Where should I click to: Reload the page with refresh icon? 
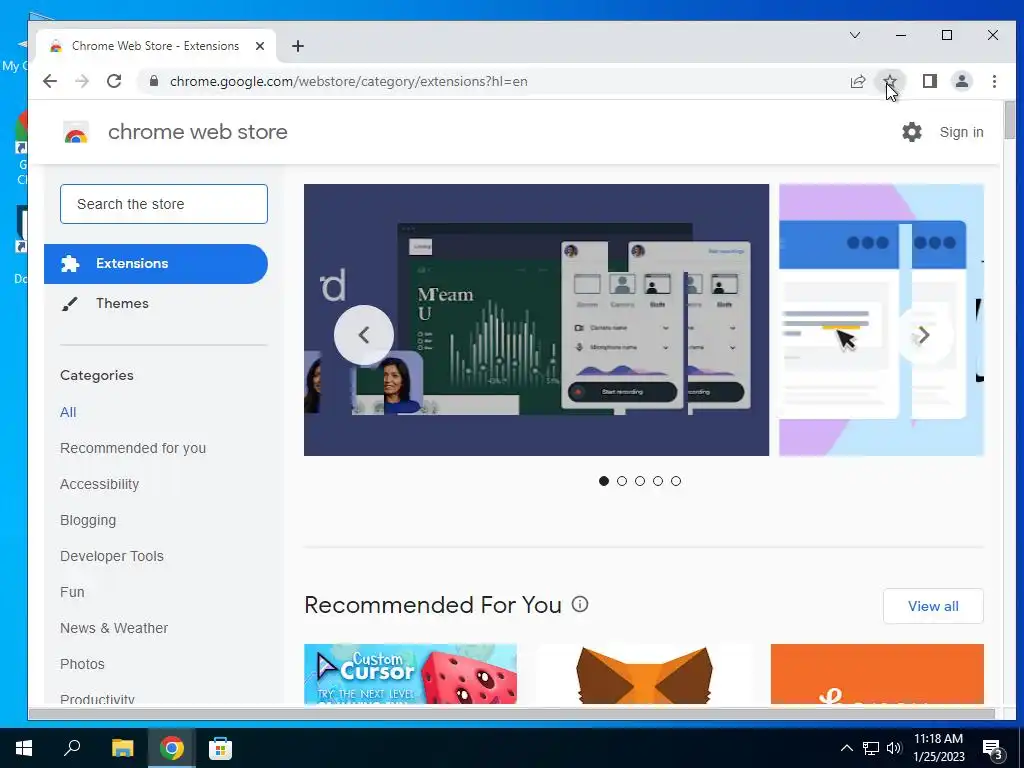pos(114,81)
